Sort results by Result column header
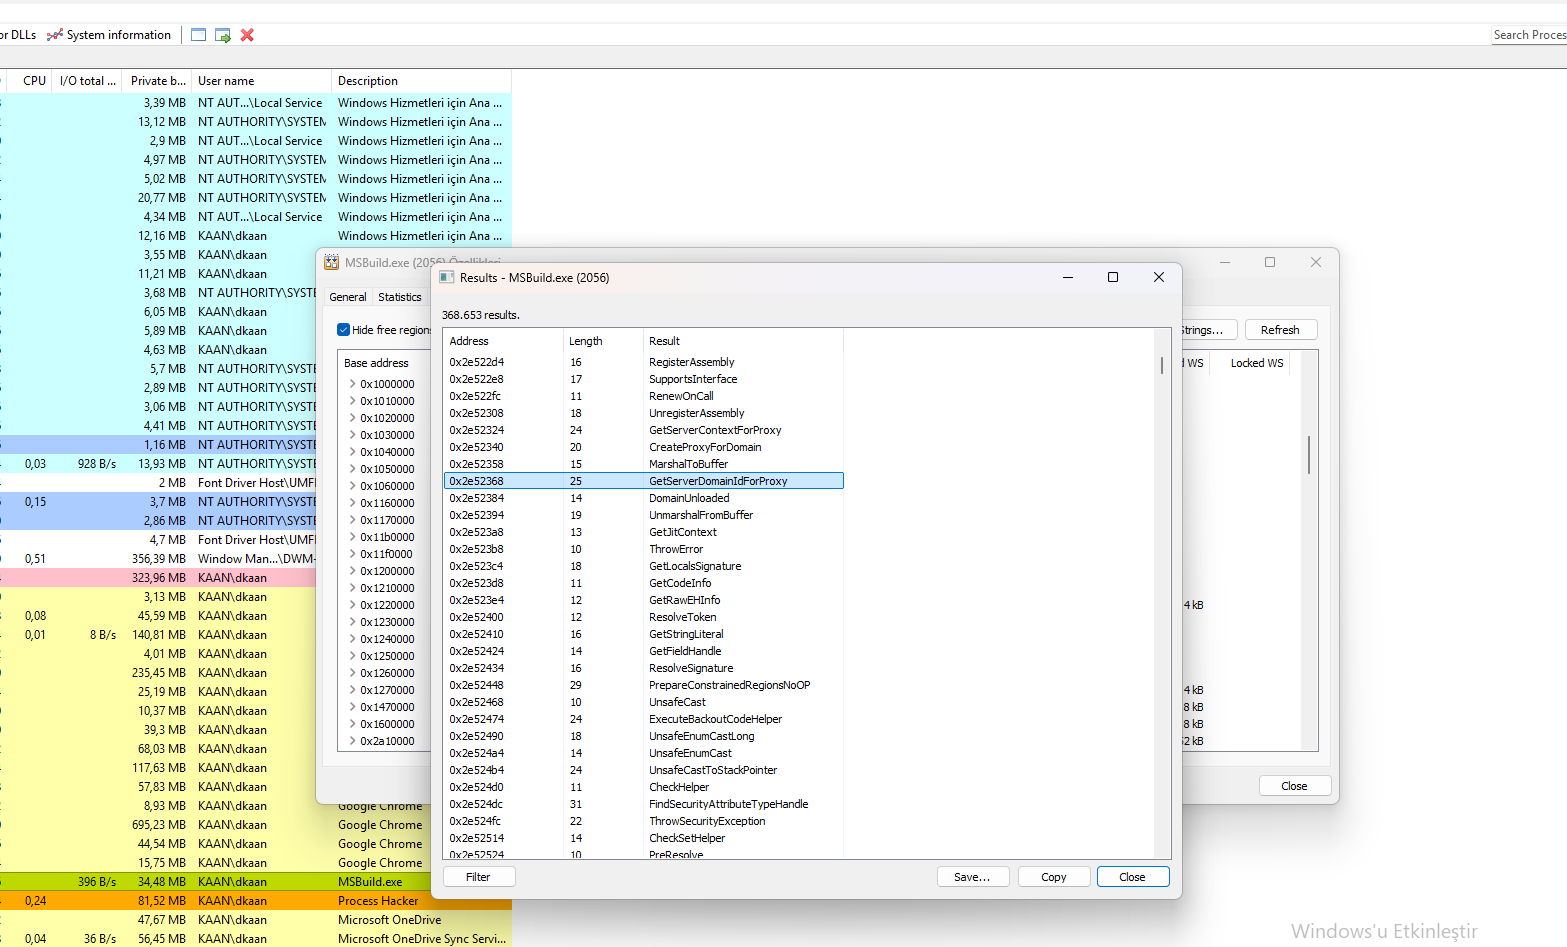The height and width of the screenshot is (947, 1567). pyautogui.click(x=743, y=341)
